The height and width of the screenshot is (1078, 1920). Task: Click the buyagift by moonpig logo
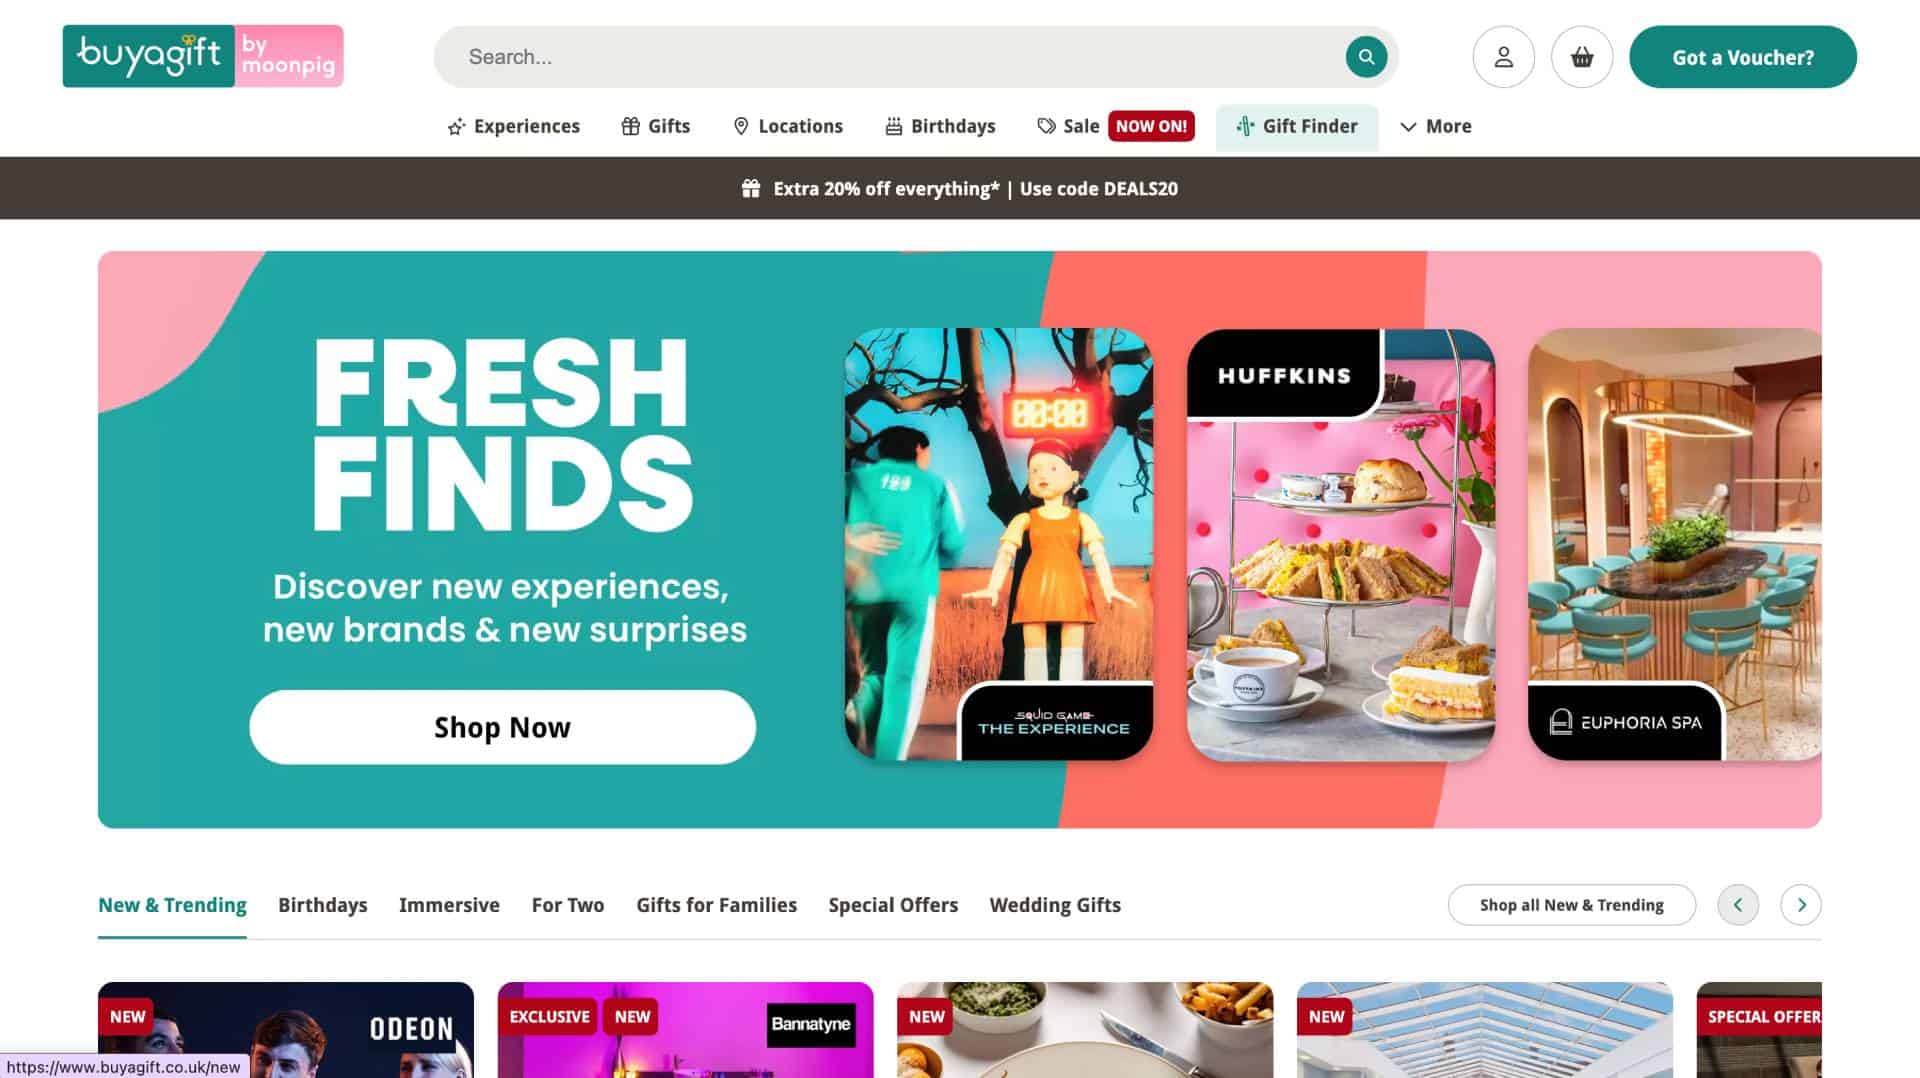click(203, 56)
